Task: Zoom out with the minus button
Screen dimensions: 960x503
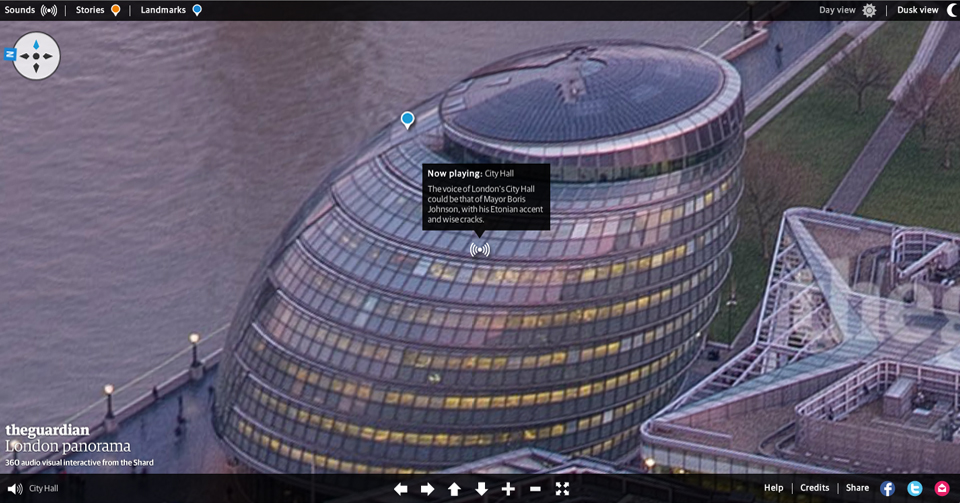Action: pos(535,488)
